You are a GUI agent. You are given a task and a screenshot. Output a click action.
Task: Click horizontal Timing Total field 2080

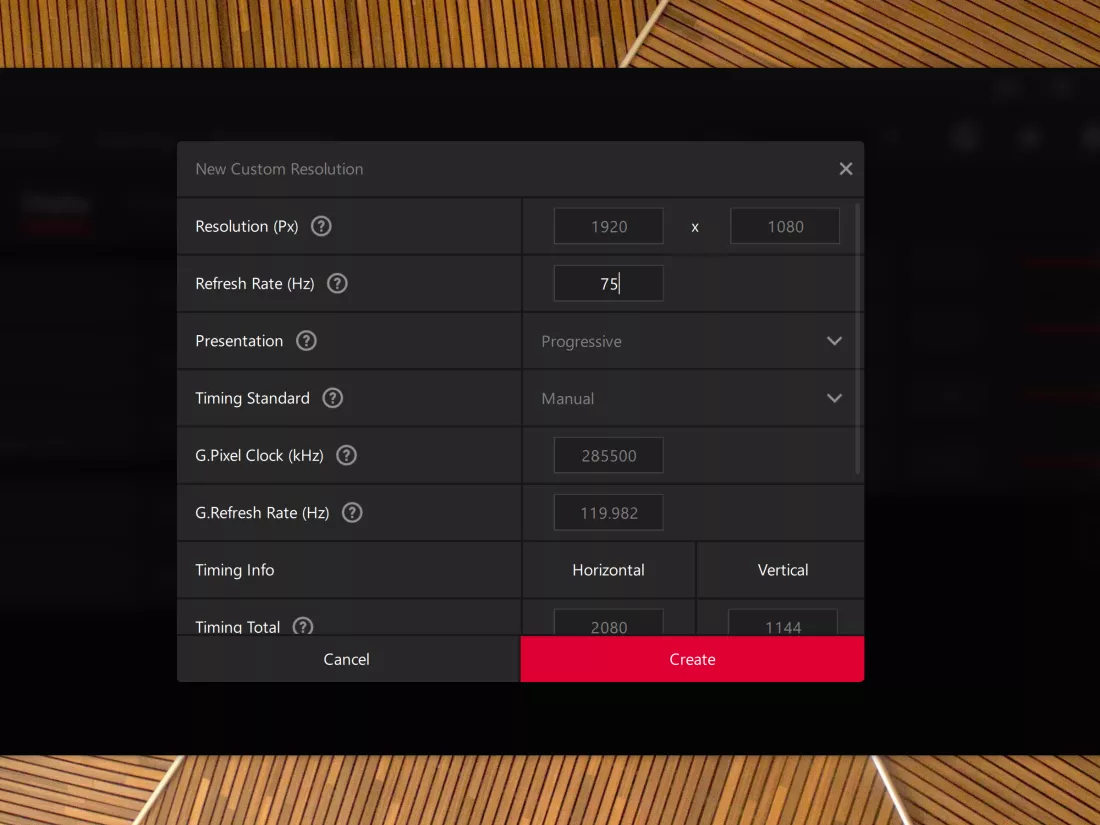(x=608, y=623)
